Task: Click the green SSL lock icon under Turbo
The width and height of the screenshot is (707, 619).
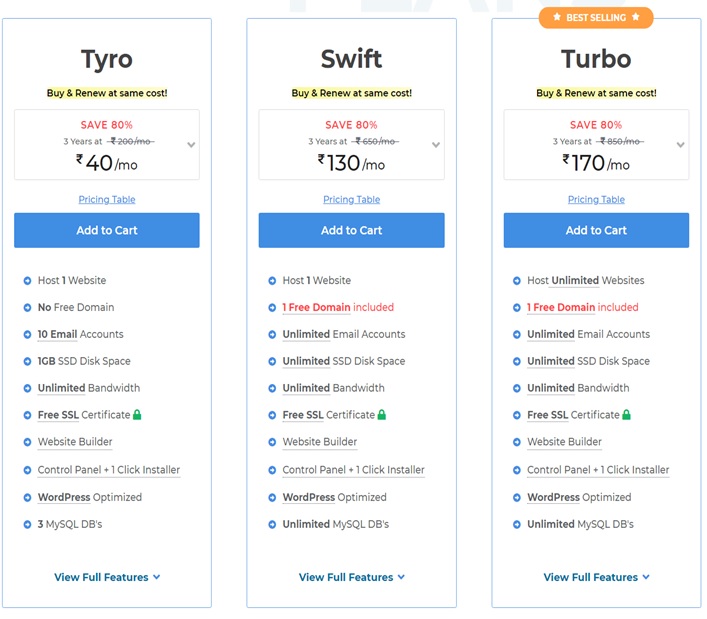Action: [626, 414]
